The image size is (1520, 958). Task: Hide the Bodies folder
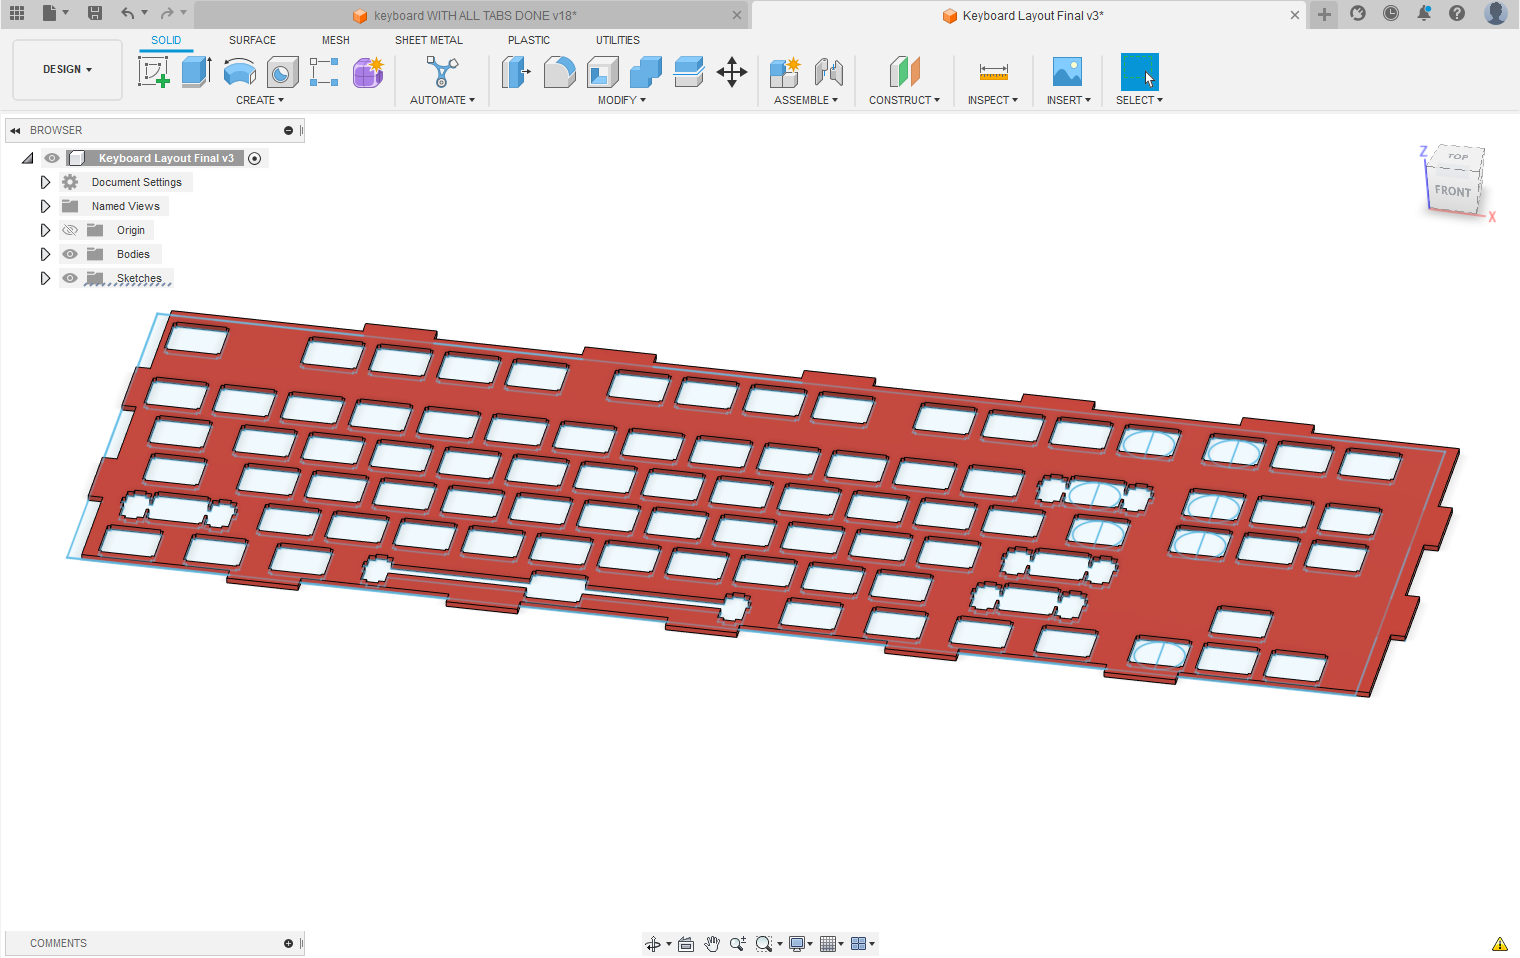click(x=70, y=253)
